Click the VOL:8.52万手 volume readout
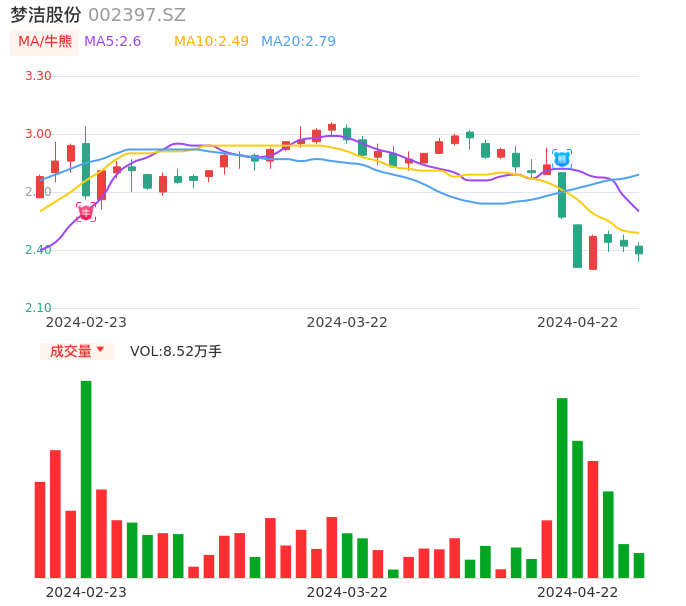The image size is (686, 606). [x=176, y=351]
